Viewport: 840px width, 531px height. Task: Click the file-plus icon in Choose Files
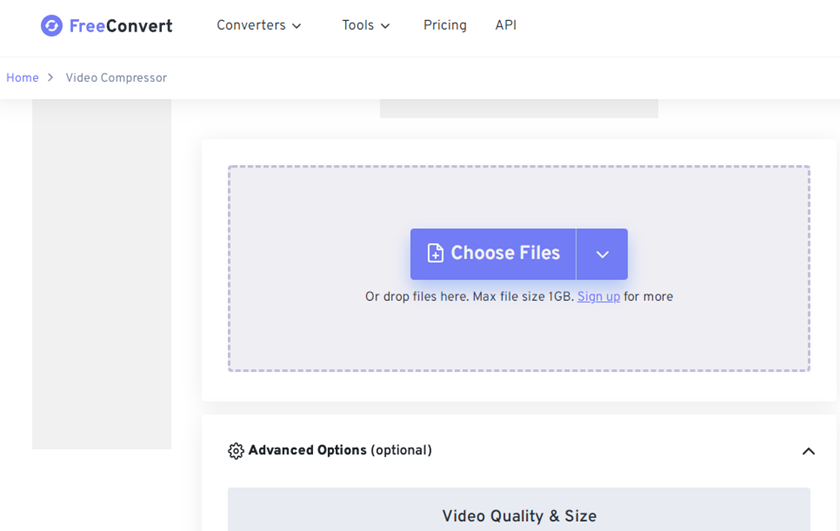[x=436, y=253]
